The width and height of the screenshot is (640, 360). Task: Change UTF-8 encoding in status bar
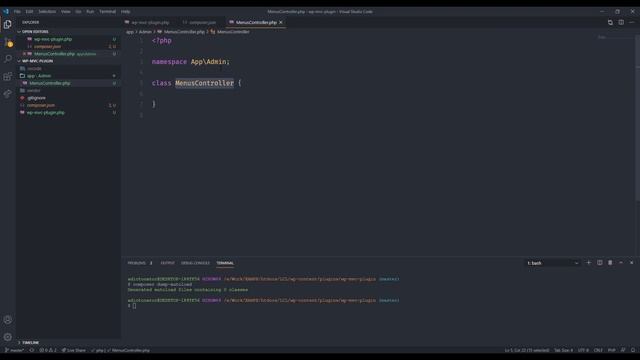tap(583, 350)
